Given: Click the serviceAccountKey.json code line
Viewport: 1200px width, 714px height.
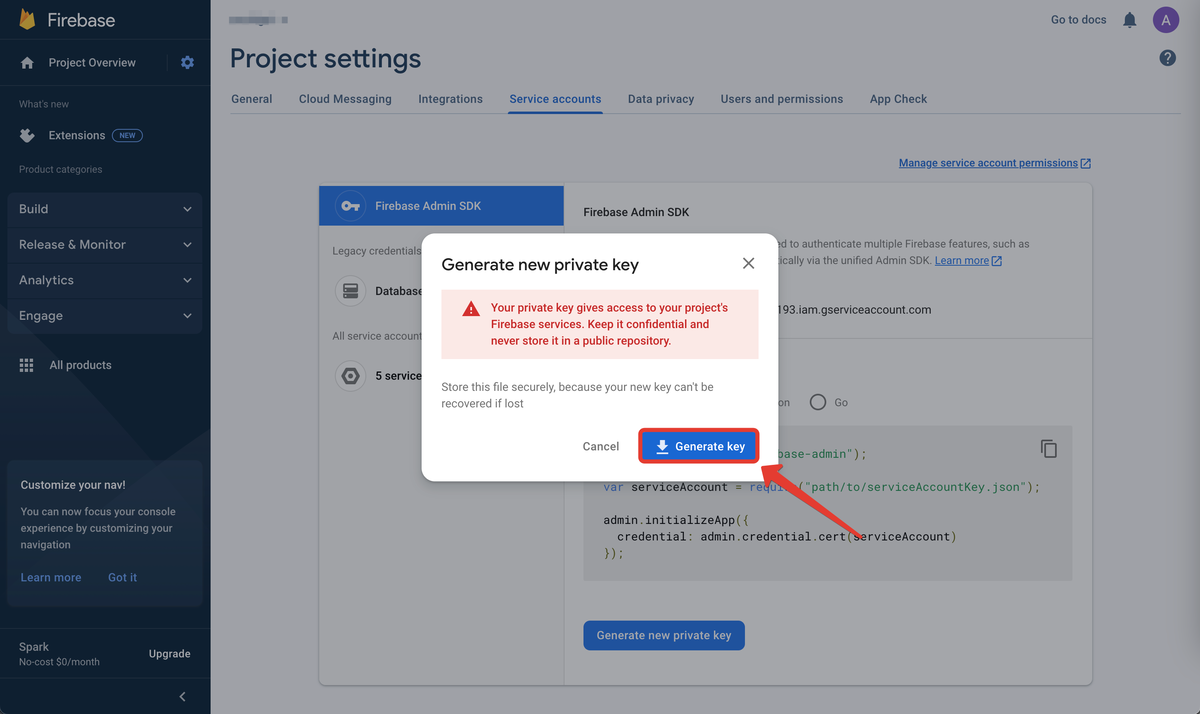Looking at the screenshot, I should (x=822, y=487).
